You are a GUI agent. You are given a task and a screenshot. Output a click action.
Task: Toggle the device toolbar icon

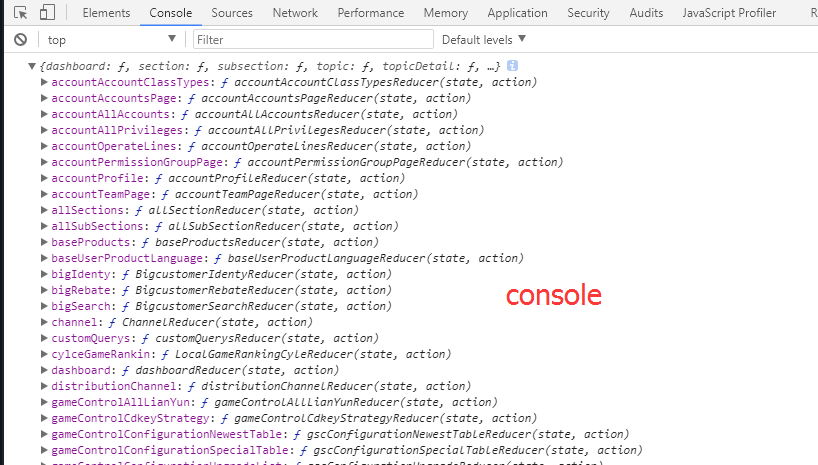[47, 13]
